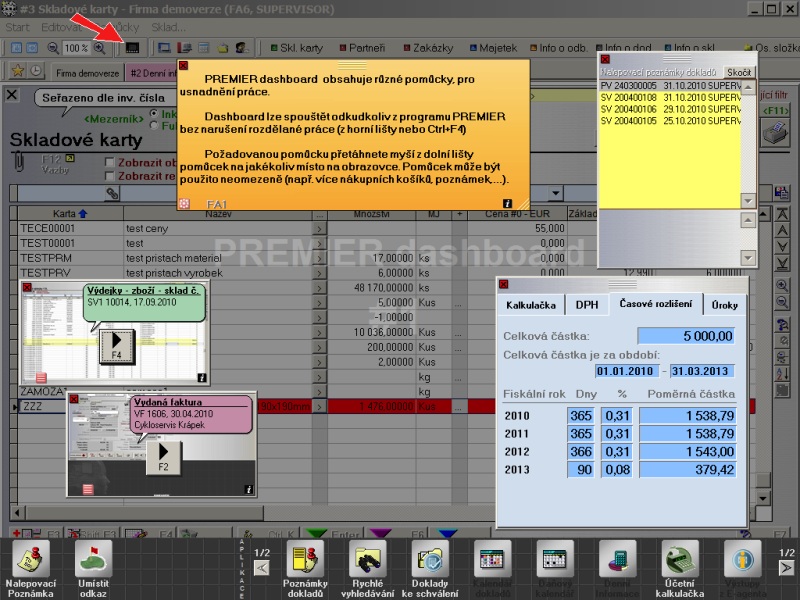Click the paperclip Vazby icon
Viewport: 800px width, 600px height.
coord(18,162)
